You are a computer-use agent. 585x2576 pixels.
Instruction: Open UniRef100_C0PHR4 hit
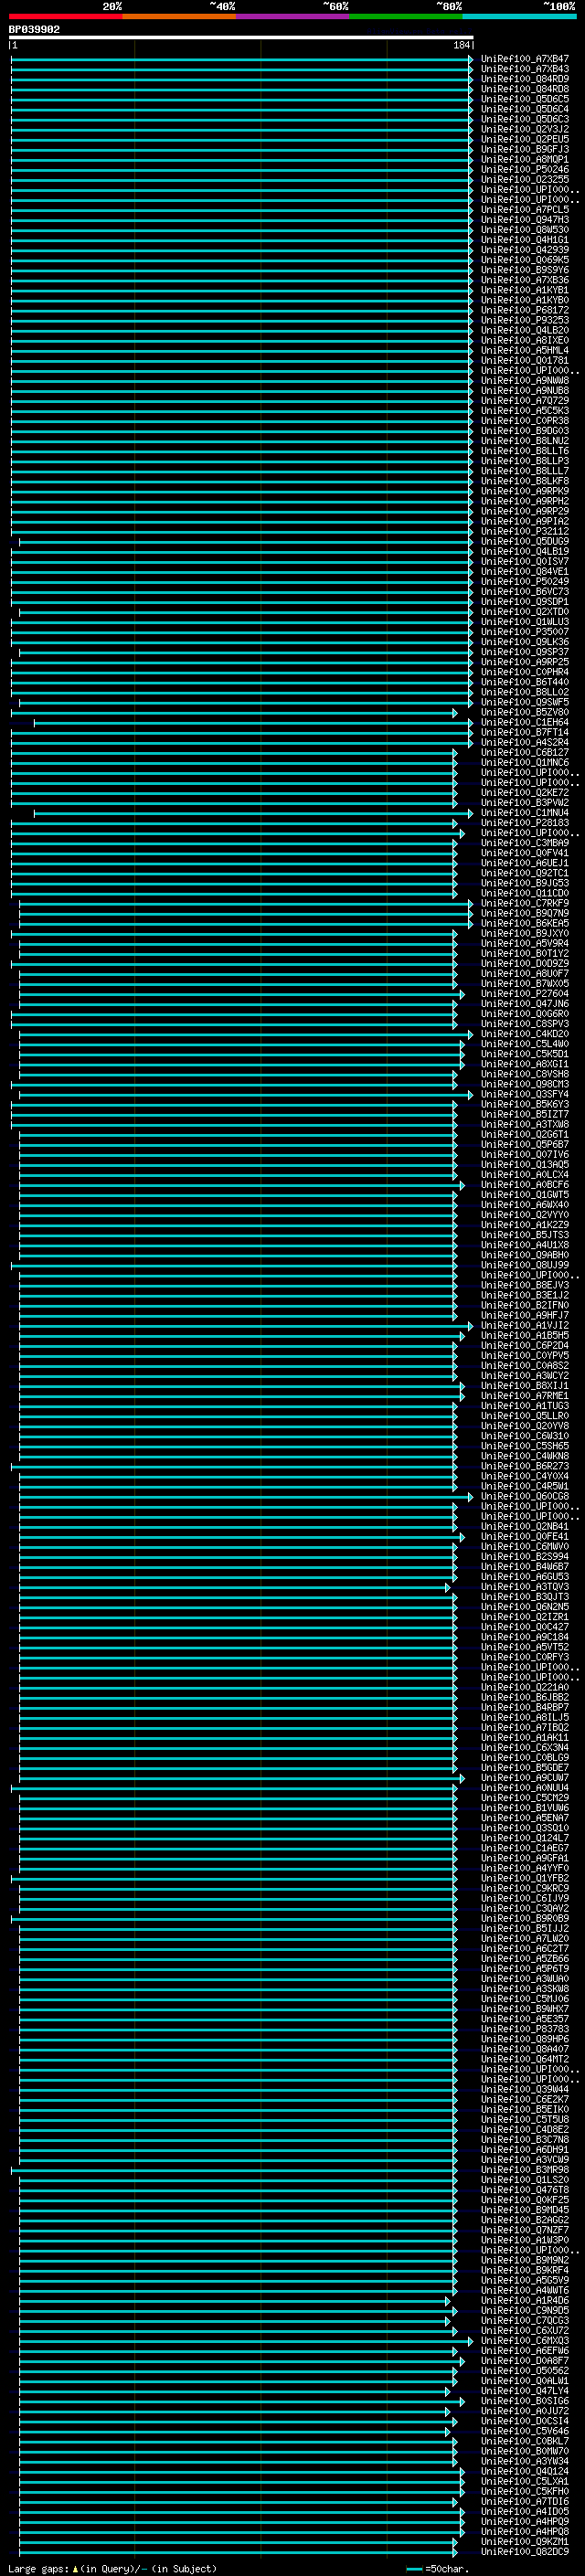(524, 672)
